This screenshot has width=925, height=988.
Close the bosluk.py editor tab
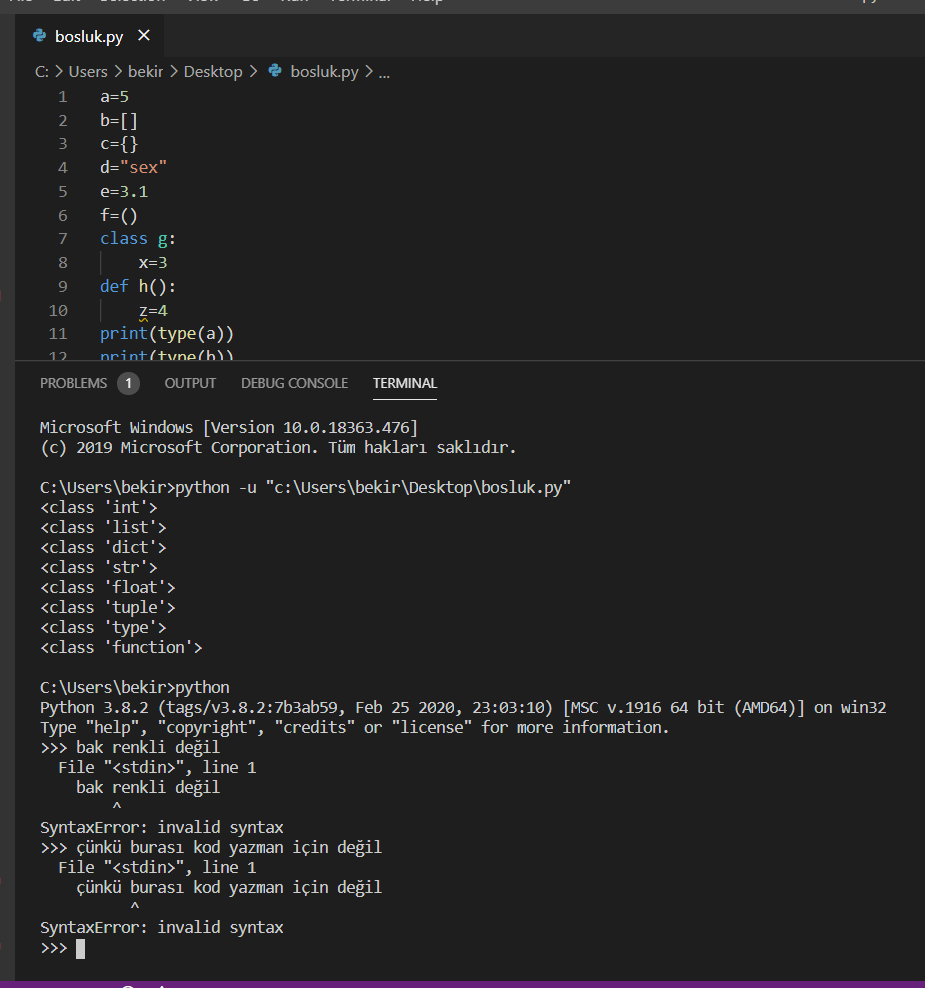(143, 36)
